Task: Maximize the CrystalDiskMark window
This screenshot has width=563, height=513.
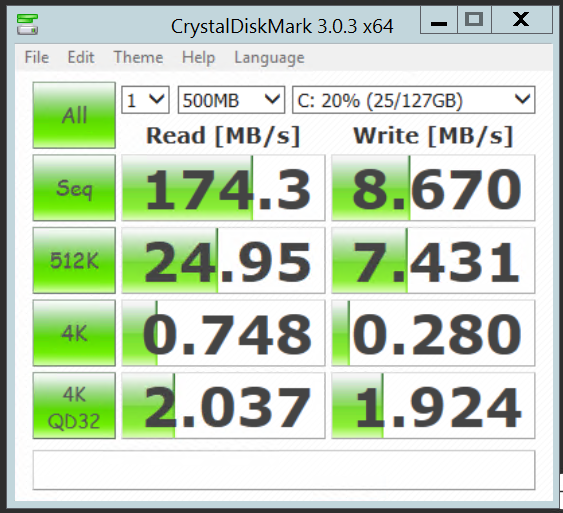Action: 474,20
